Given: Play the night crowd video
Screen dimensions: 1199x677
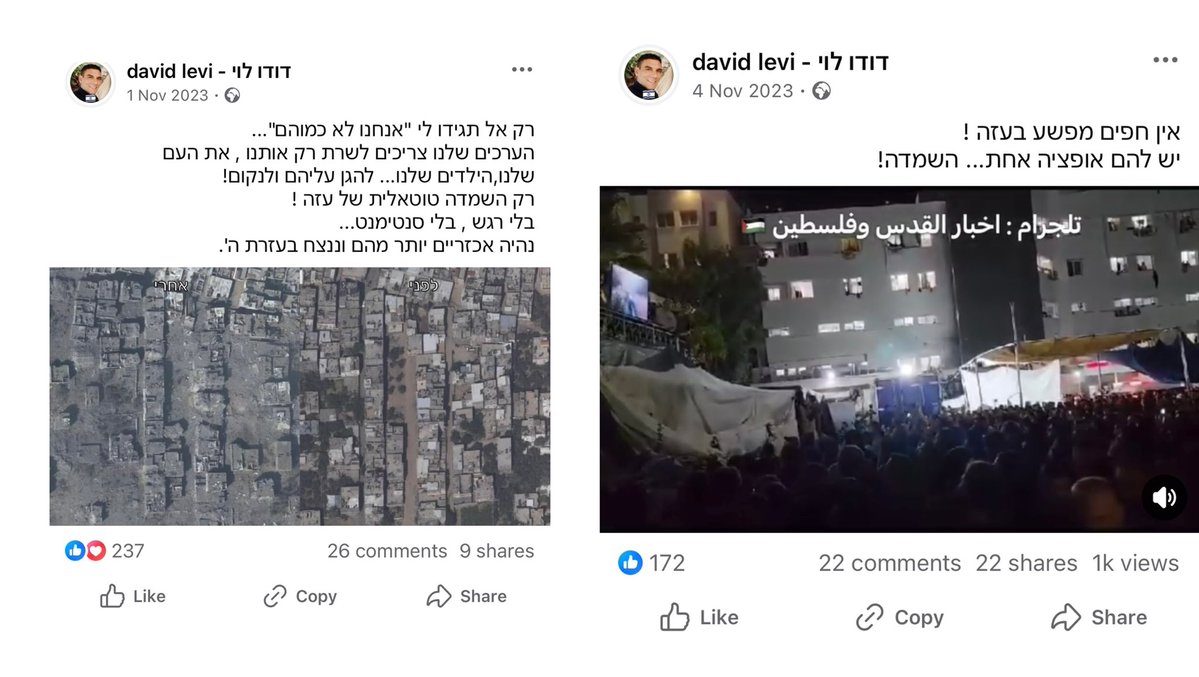Looking at the screenshot, I should point(899,360).
